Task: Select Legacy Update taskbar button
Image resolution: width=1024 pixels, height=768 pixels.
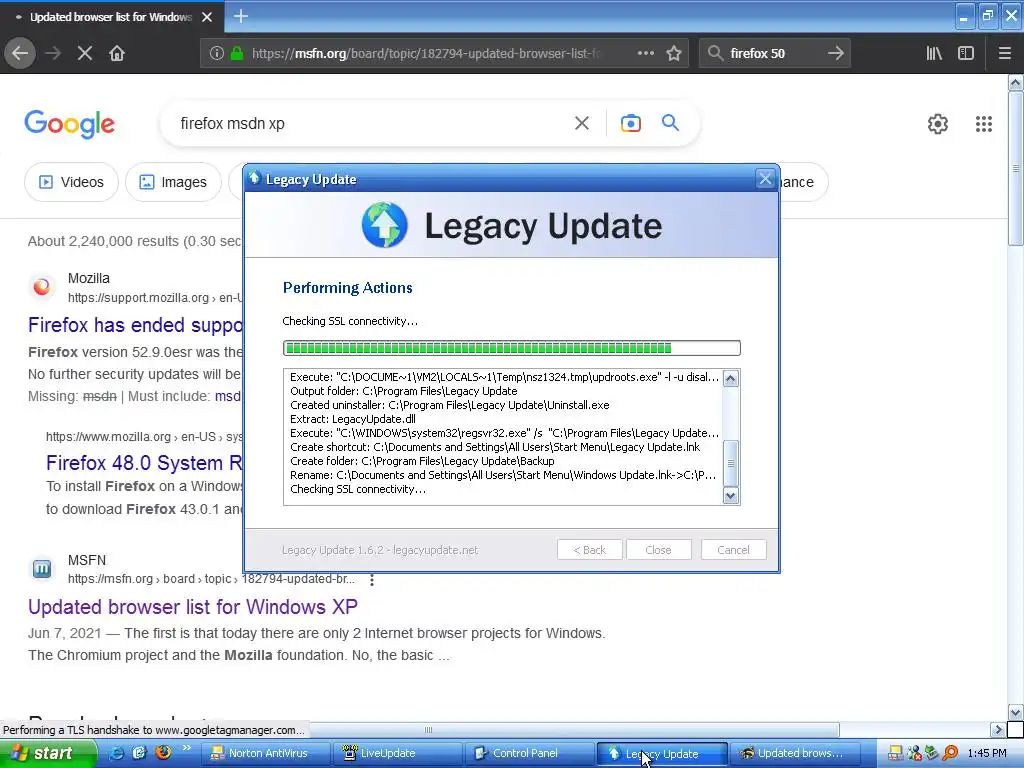Action: click(662, 753)
